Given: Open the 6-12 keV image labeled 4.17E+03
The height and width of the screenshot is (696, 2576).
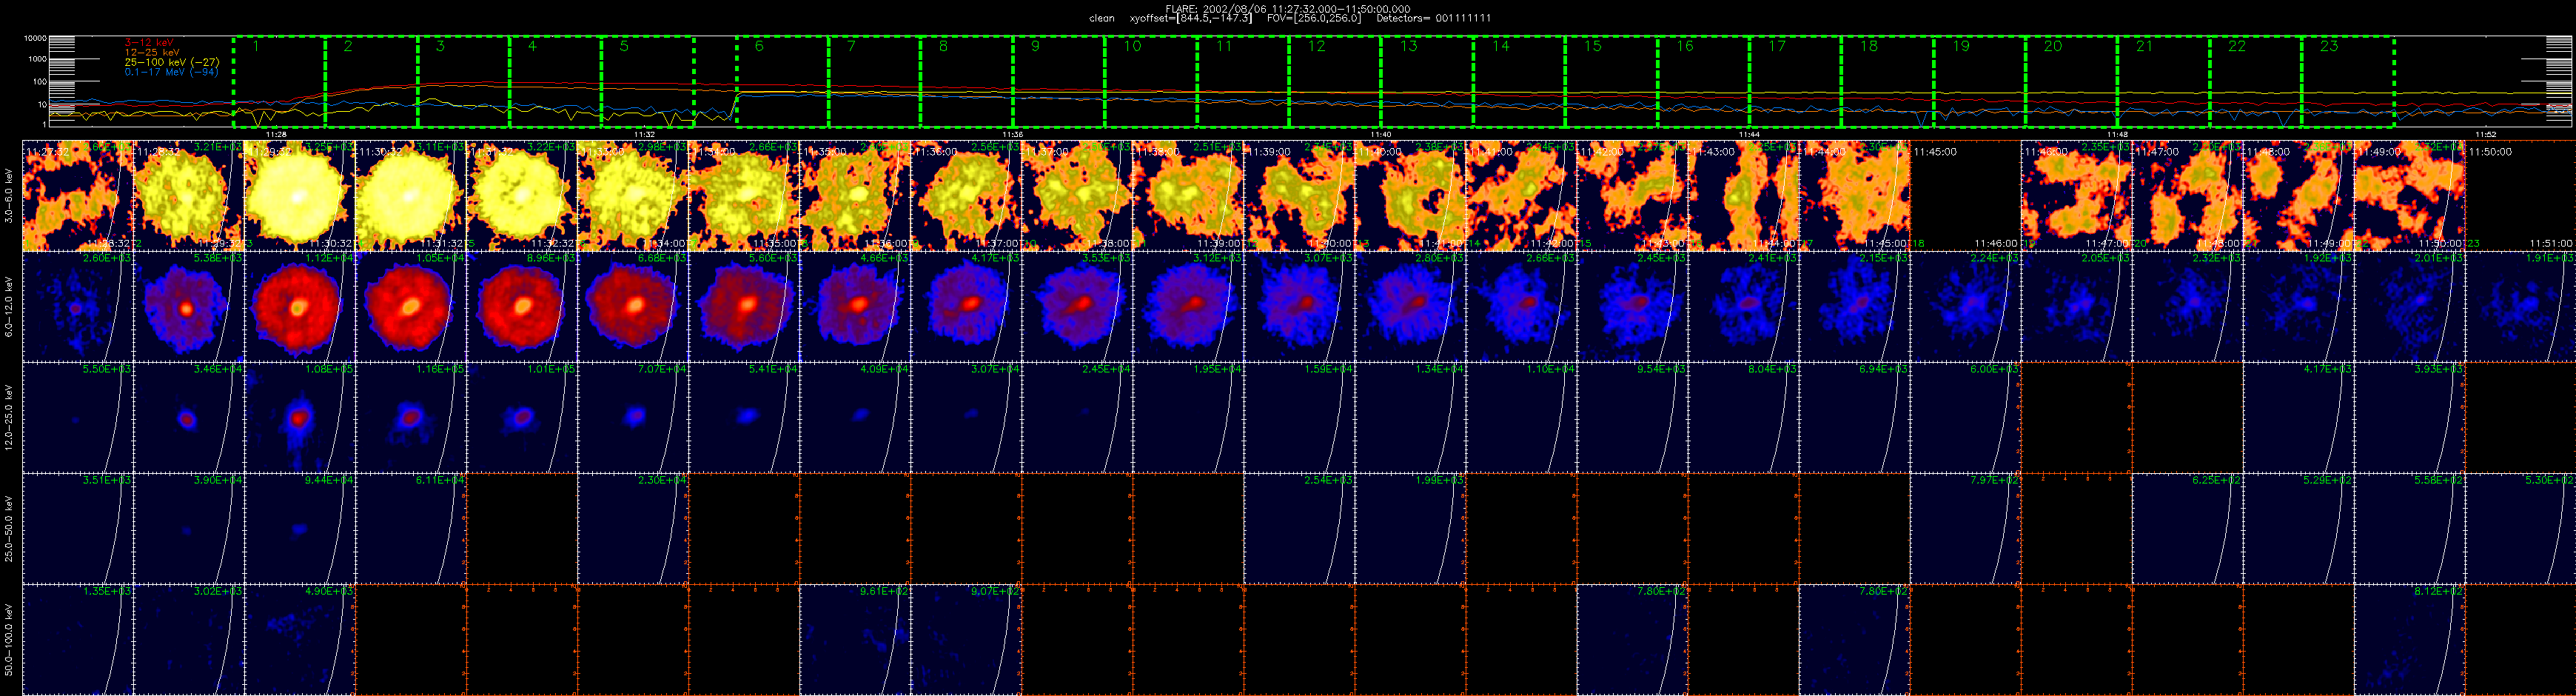Looking at the screenshot, I should [966, 307].
